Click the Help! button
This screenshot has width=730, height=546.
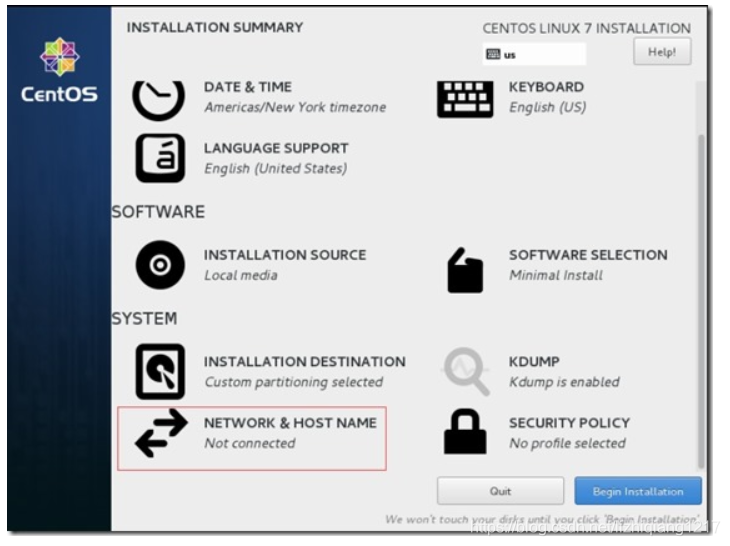click(662, 52)
